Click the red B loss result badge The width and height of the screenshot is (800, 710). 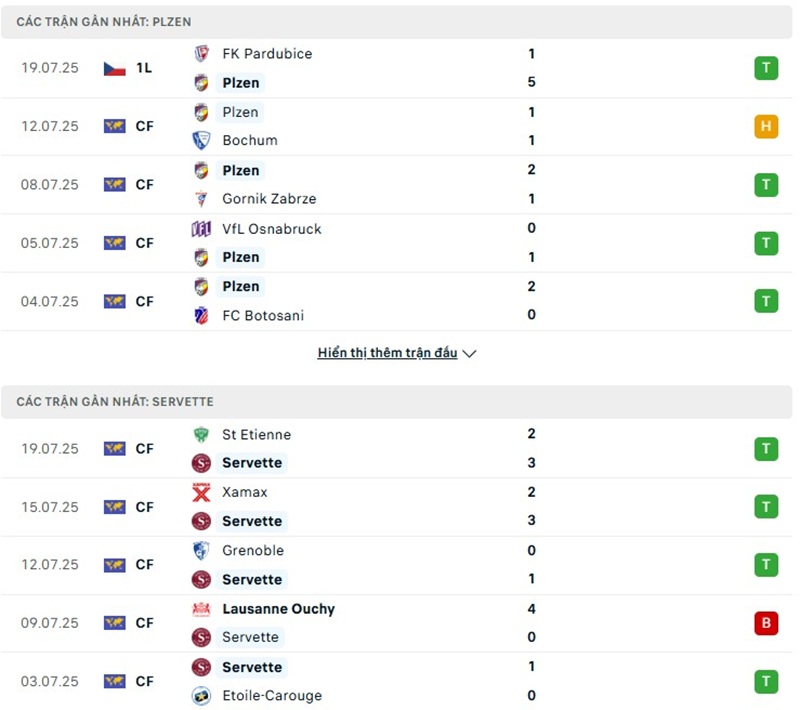tap(766, 623)
